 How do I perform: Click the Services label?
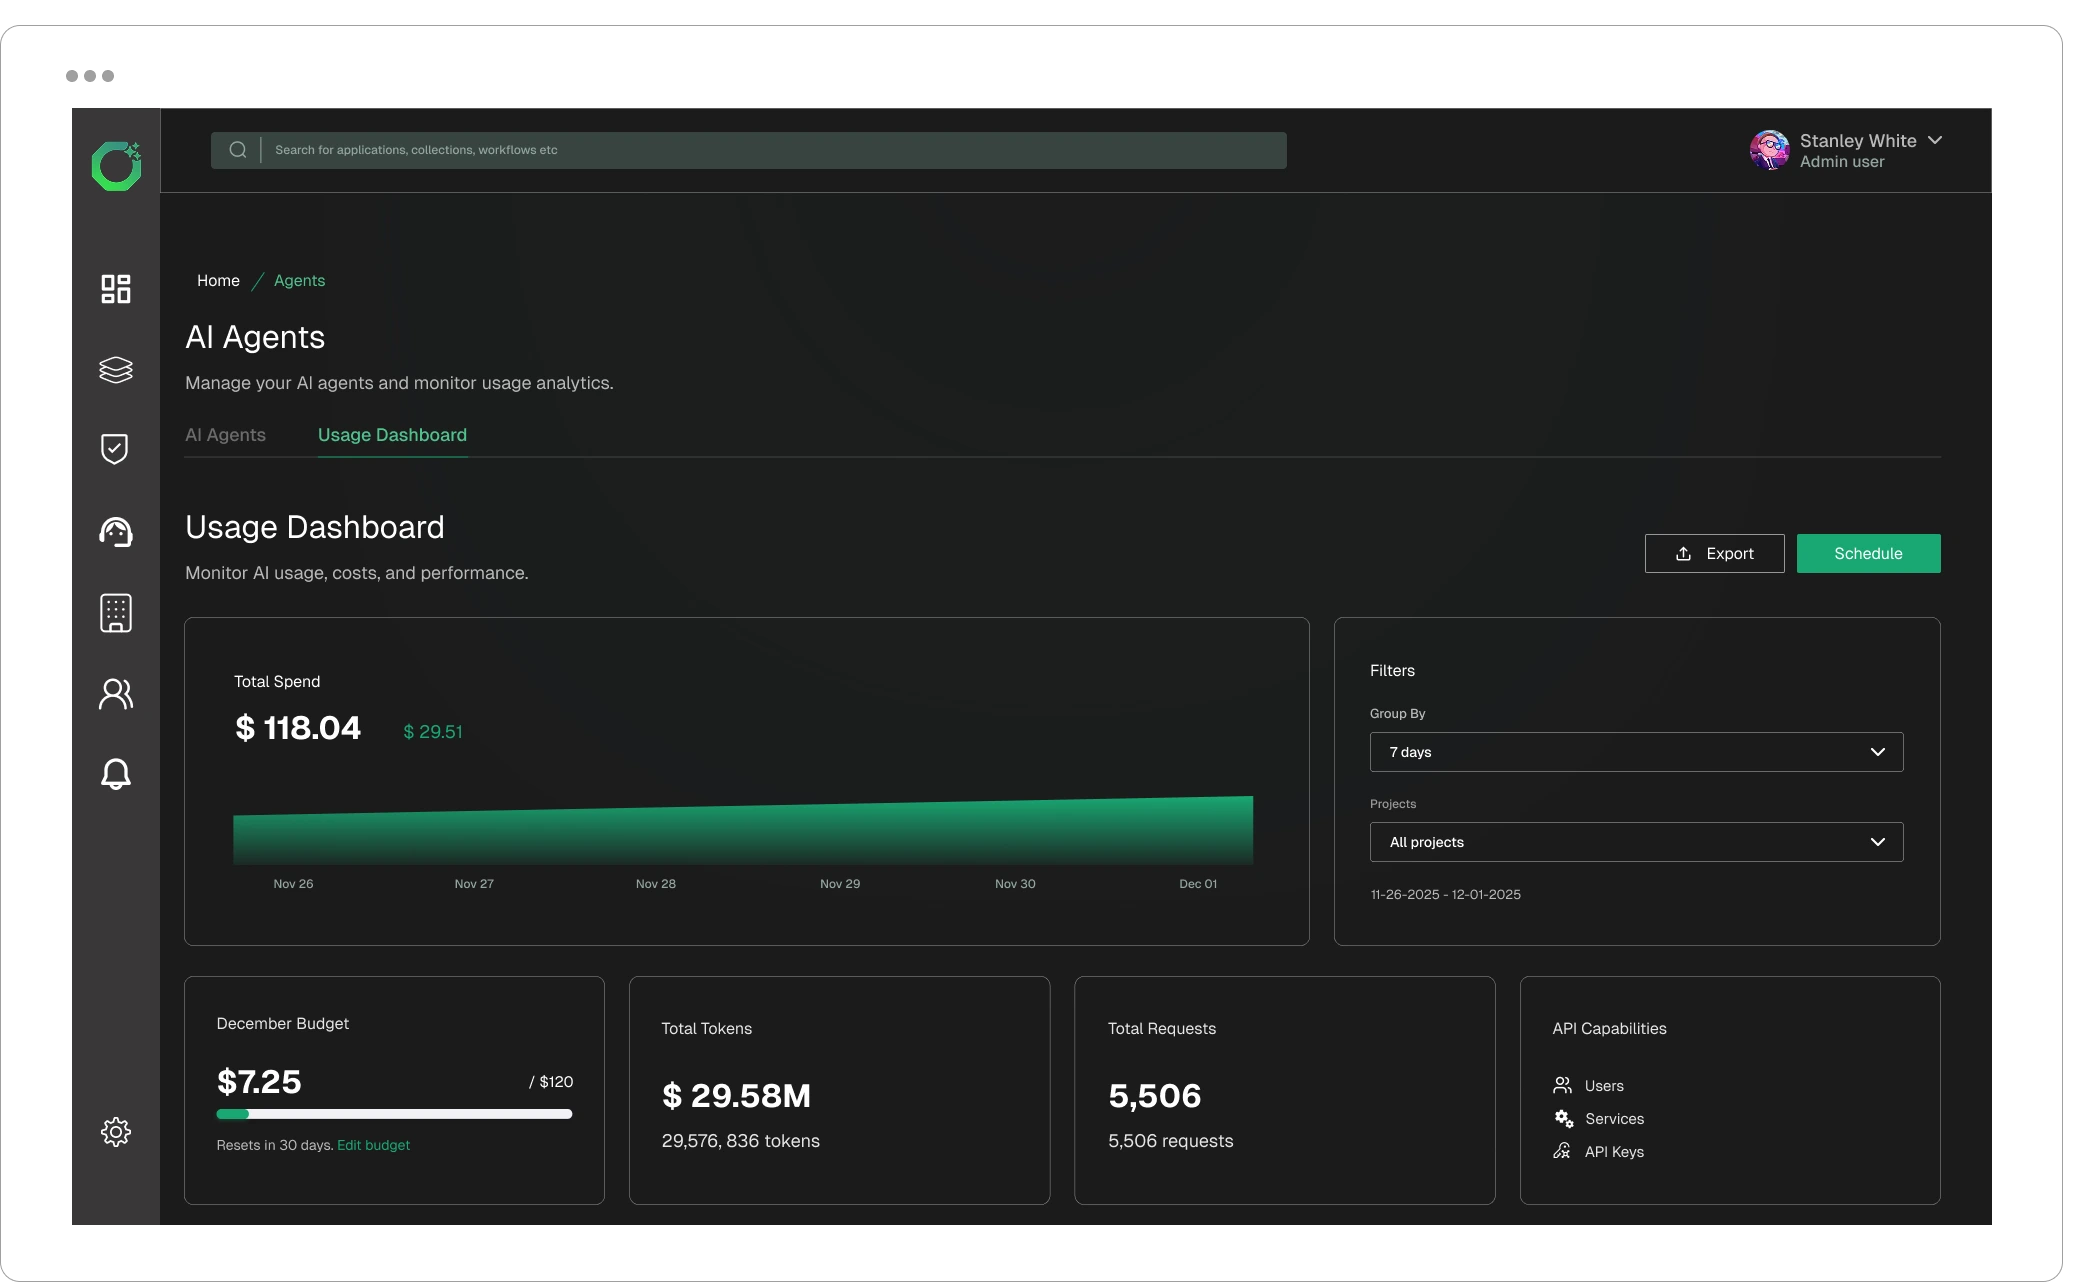pyautogui.click(x=1614, y=1119)
